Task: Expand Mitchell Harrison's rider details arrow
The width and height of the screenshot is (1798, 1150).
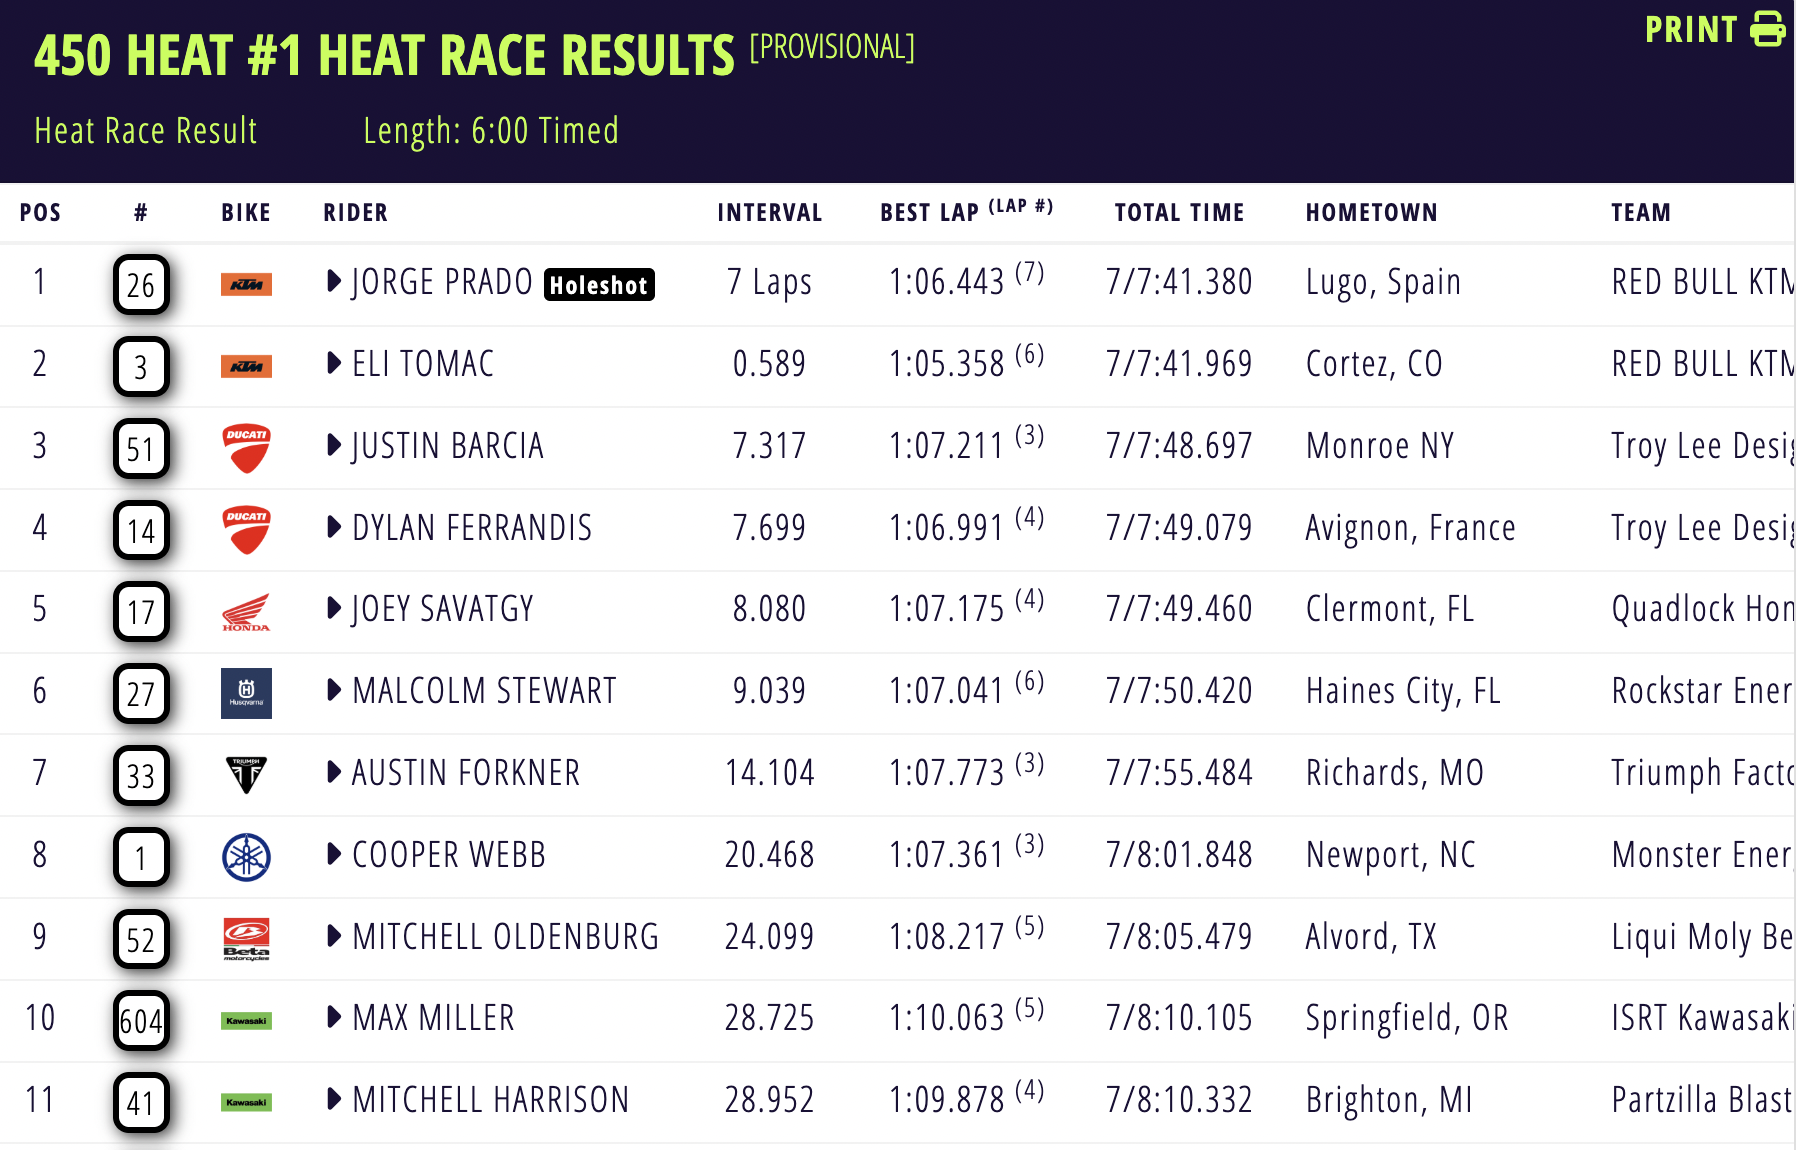Action: tap(334, 1099)
